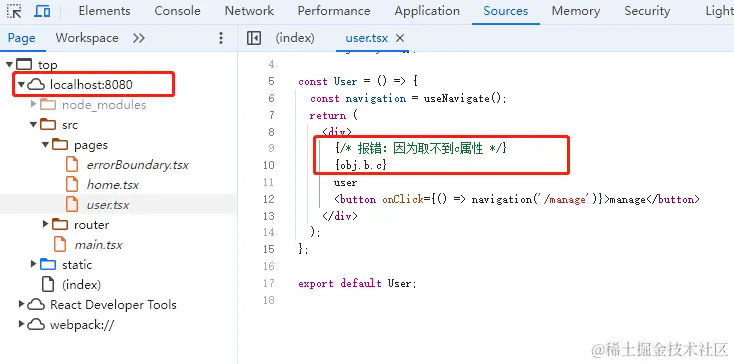
Task: Set breakpoint on line number 12
Action: coord(269,199)
